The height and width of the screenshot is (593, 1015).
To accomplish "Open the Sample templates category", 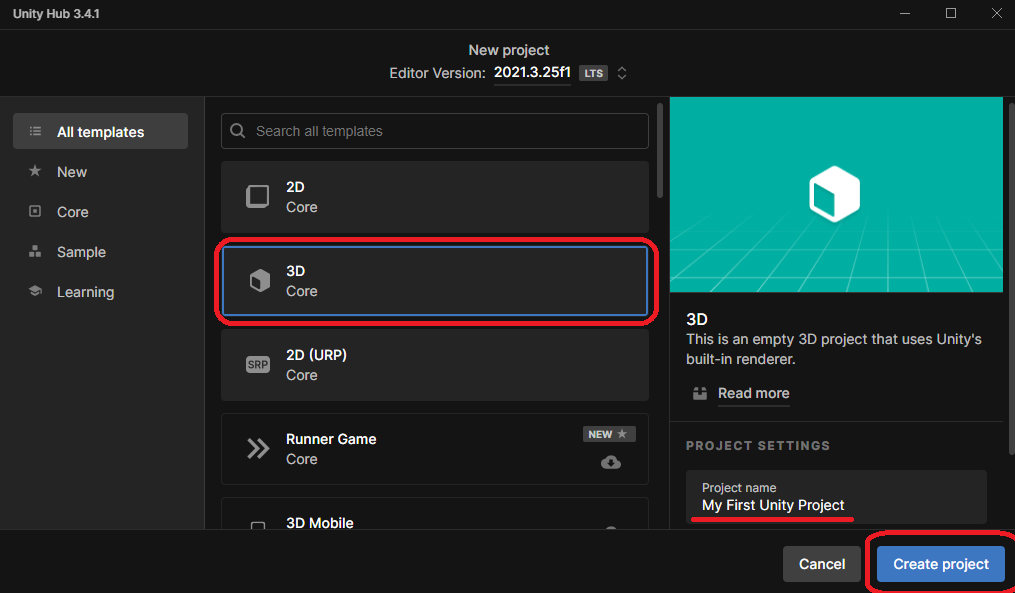I will (x=81, y=252).
